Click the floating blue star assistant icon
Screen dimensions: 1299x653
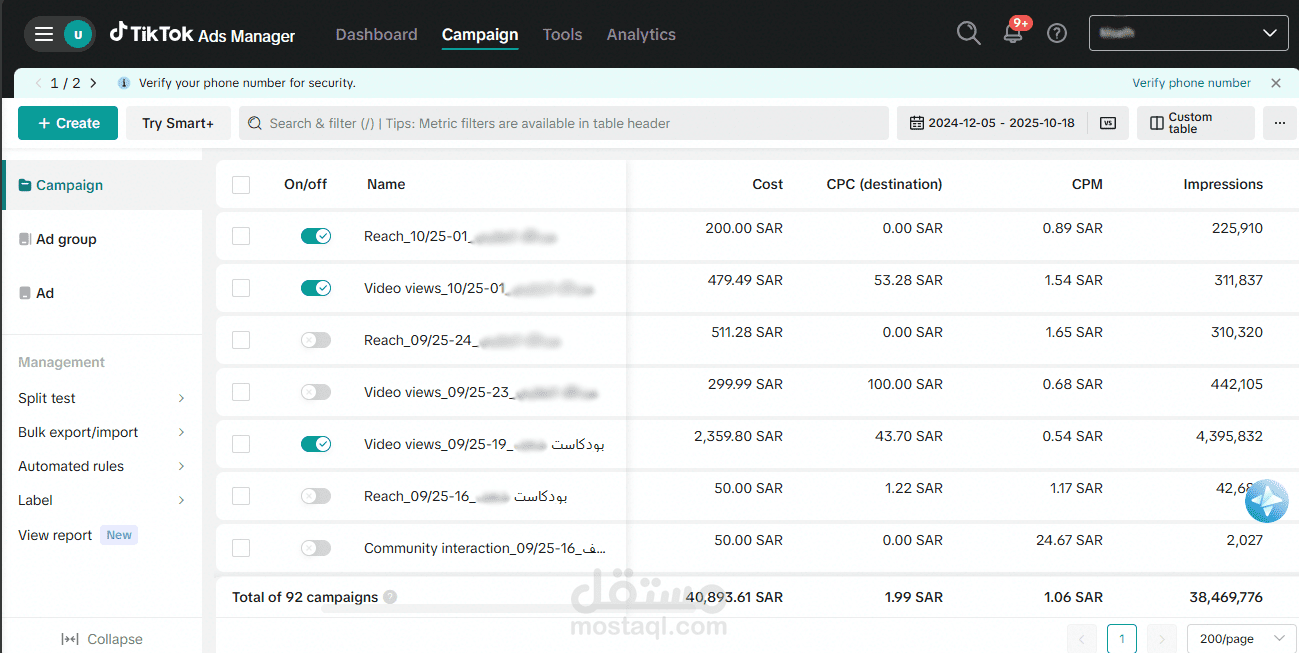pos(1267,501)
